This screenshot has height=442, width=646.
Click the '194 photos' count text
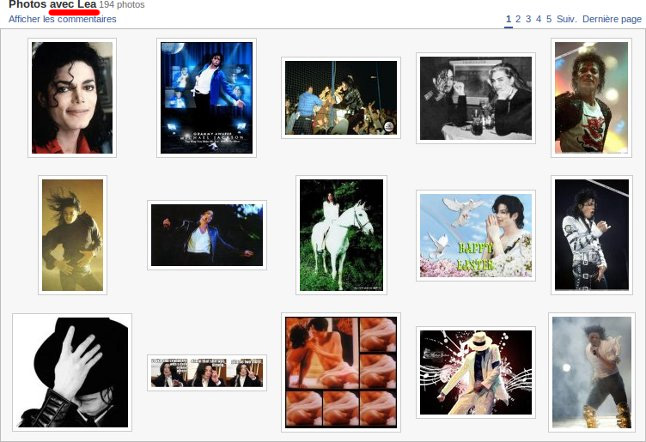(122, 5)
